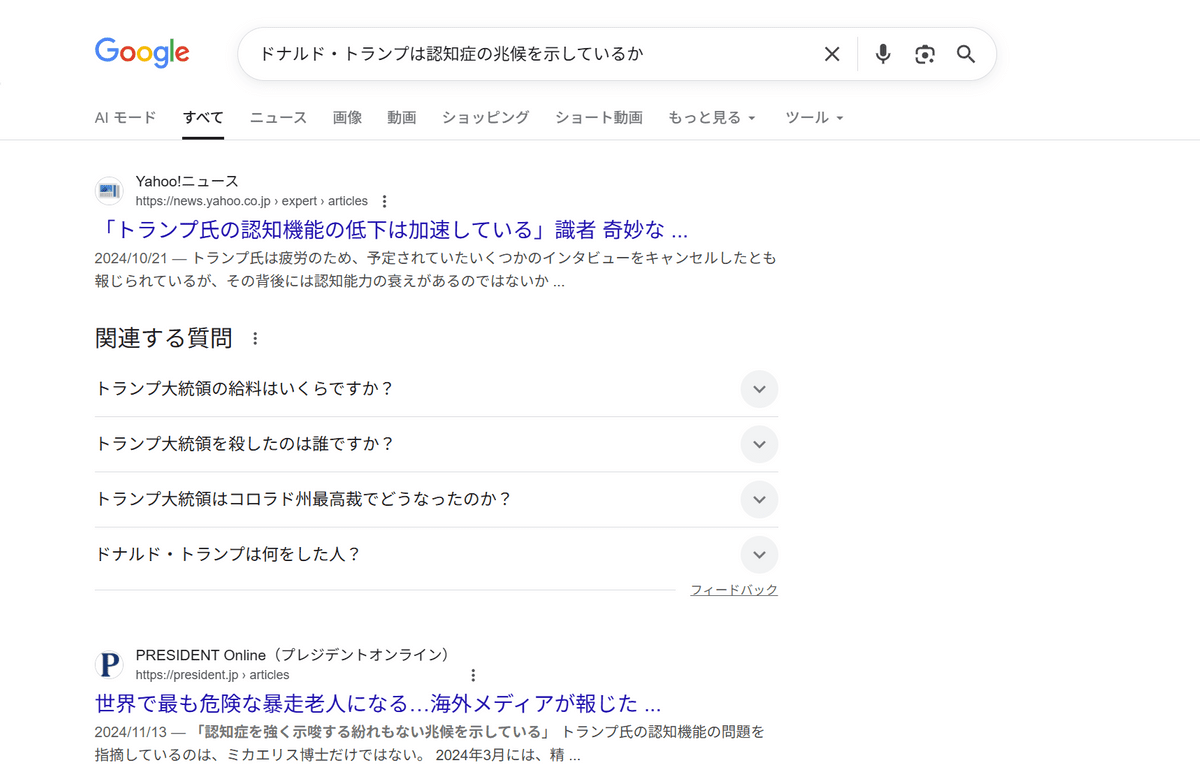Open three-dot menu for PRESIDENT Online result
Viewport: 1200px width, 777px height.
473,675
